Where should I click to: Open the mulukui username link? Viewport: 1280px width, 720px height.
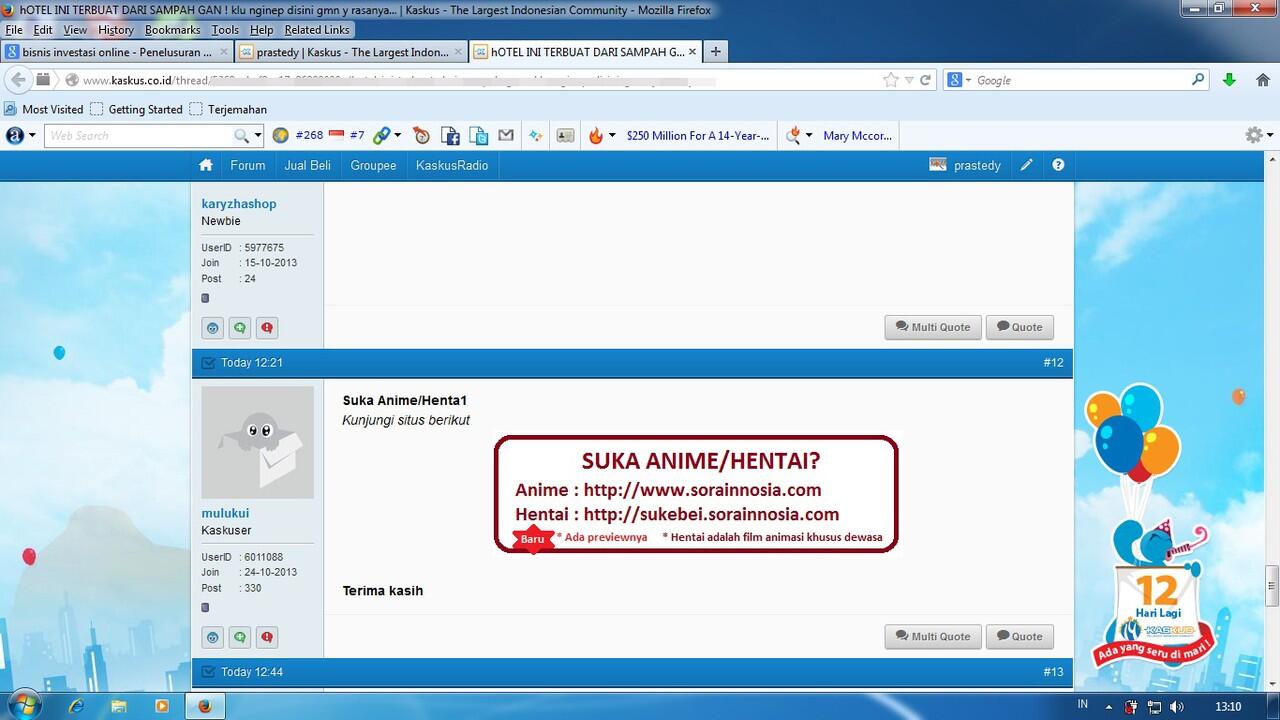225,513
